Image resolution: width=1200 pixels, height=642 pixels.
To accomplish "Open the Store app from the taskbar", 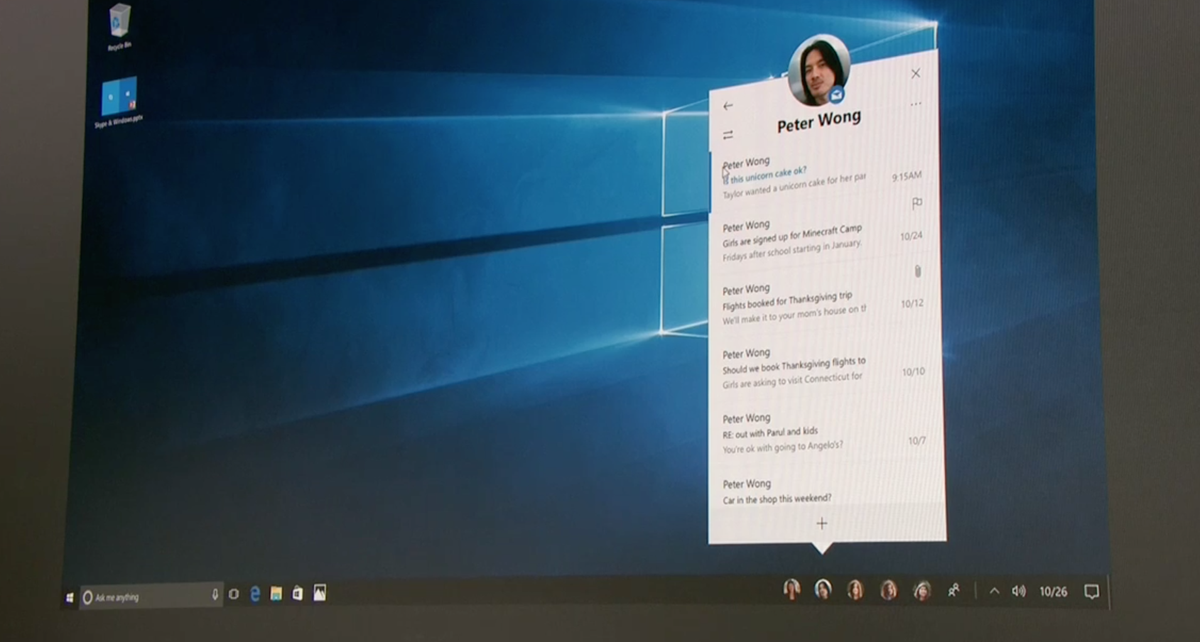I will [297, 592].
